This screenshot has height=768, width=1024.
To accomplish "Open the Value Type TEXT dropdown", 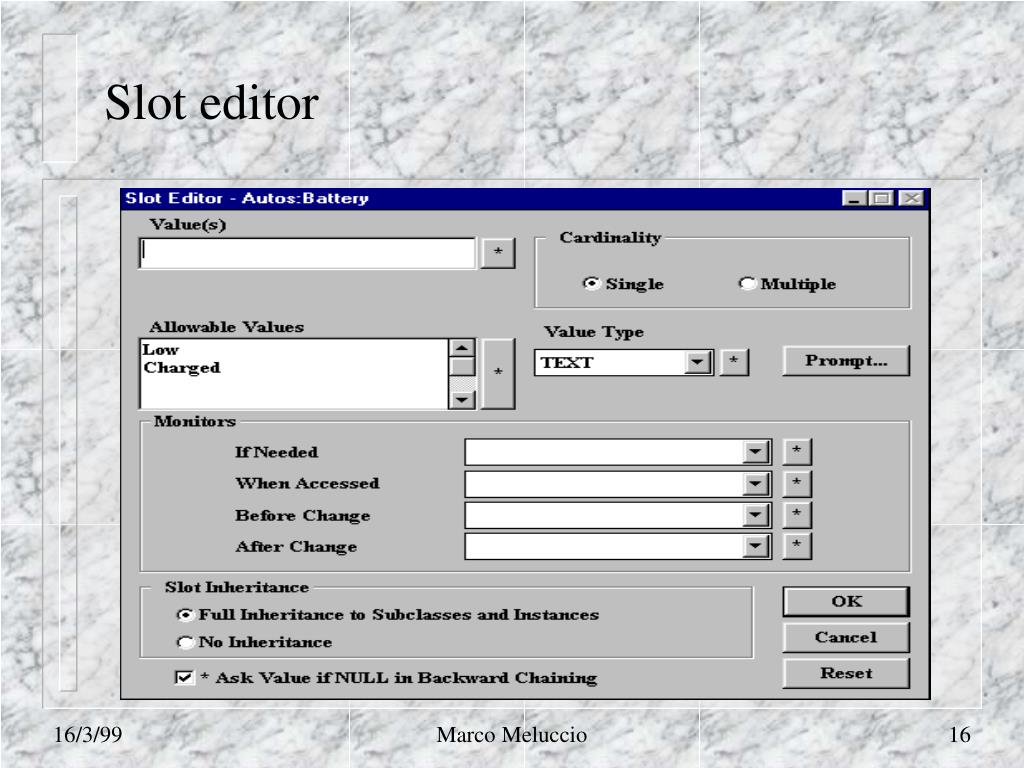I will click(698, 362).
